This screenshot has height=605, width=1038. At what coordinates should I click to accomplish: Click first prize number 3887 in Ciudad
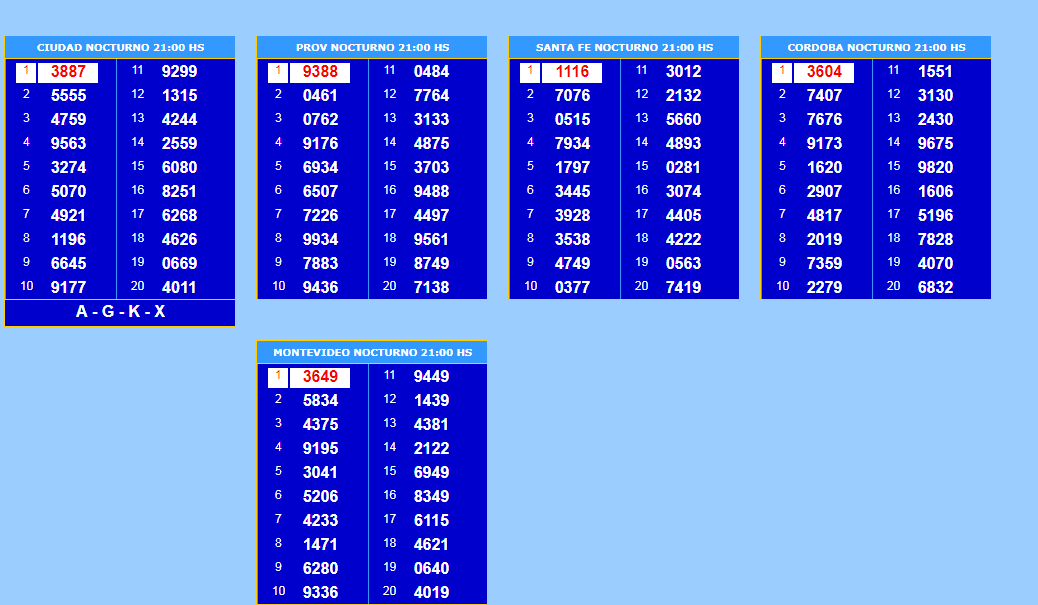point(68,72)
